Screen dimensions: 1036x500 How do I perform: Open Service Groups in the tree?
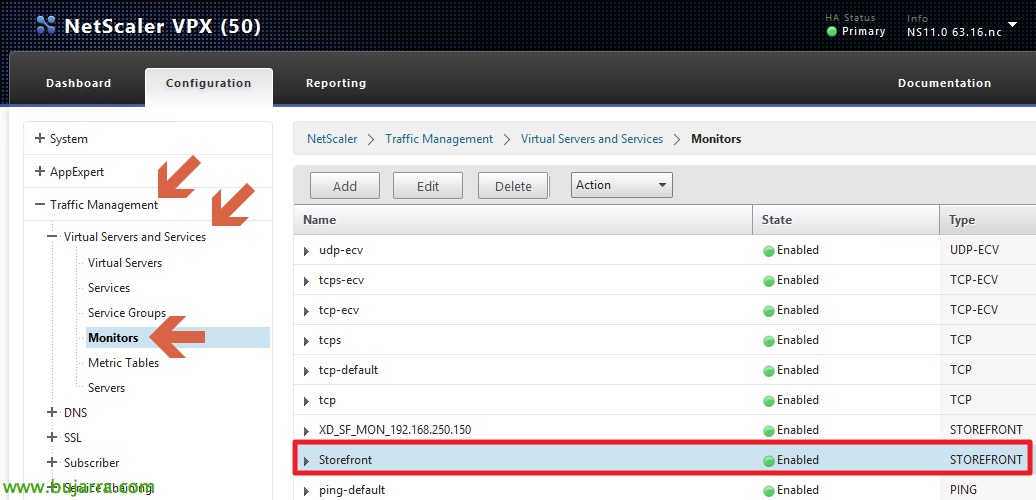pos(127,313)
